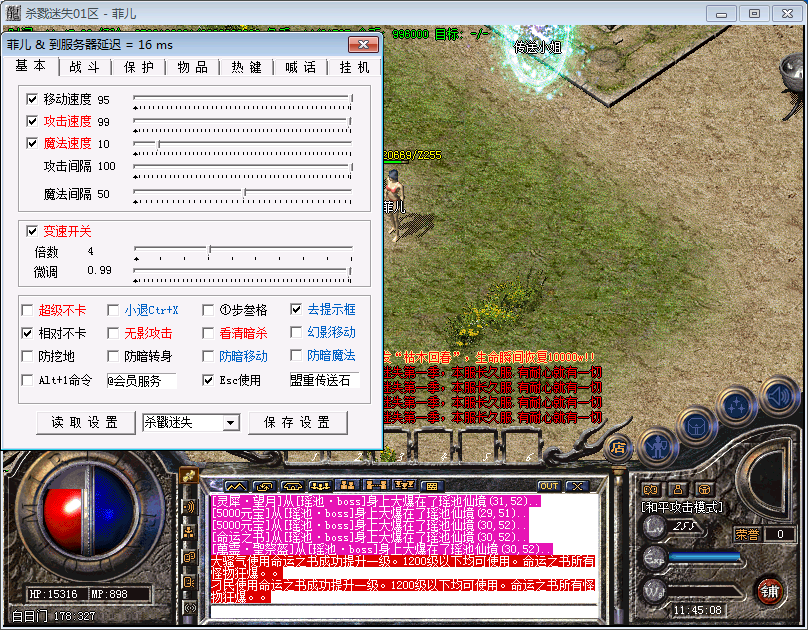Click the third chat toolbar handshake icon
Screen dimensions: 808x630
(292, 486)
